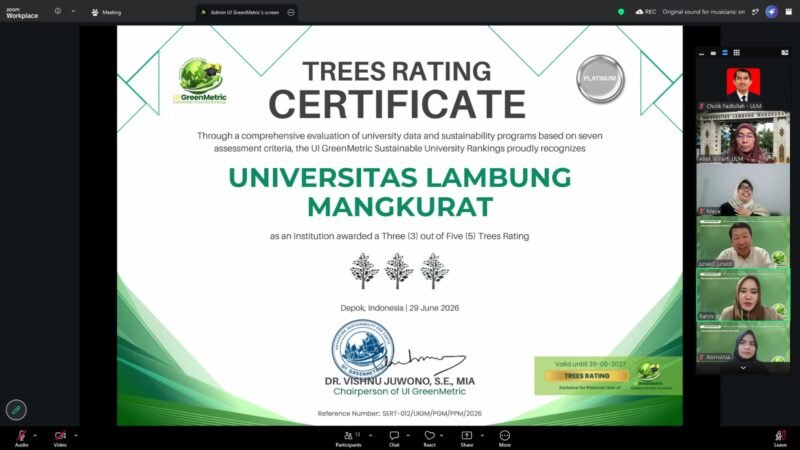Open the AI Companion sparkle icon
Viewport: 800px width, 450px height.
771,12
